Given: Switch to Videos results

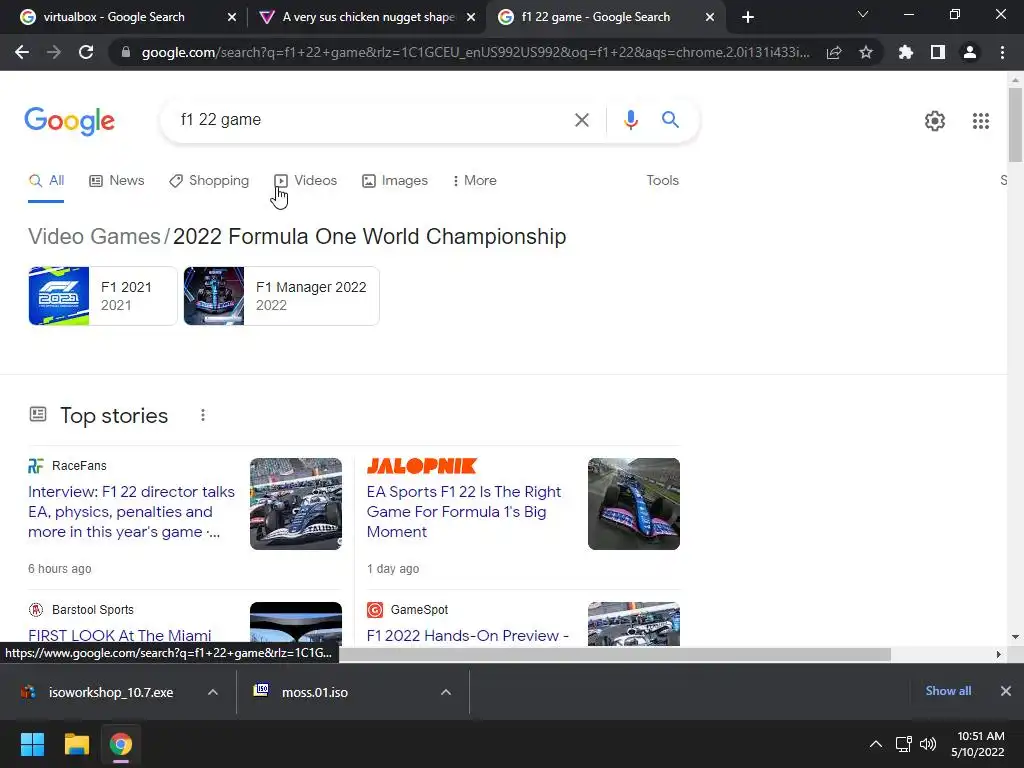Looking at the screenshot, I should pyautogui.click(x=306, y=180).
